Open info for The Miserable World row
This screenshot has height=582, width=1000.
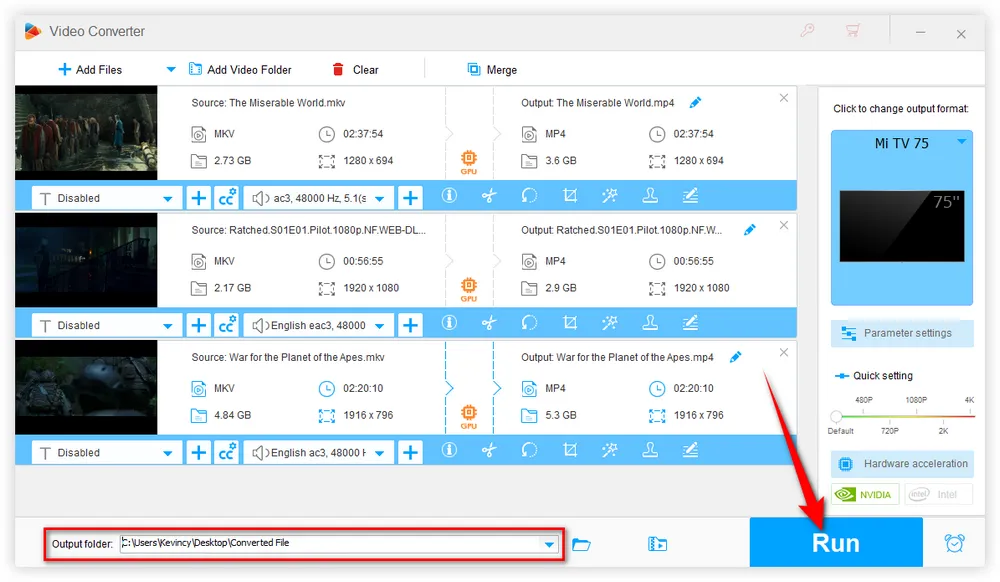(449, 196)
